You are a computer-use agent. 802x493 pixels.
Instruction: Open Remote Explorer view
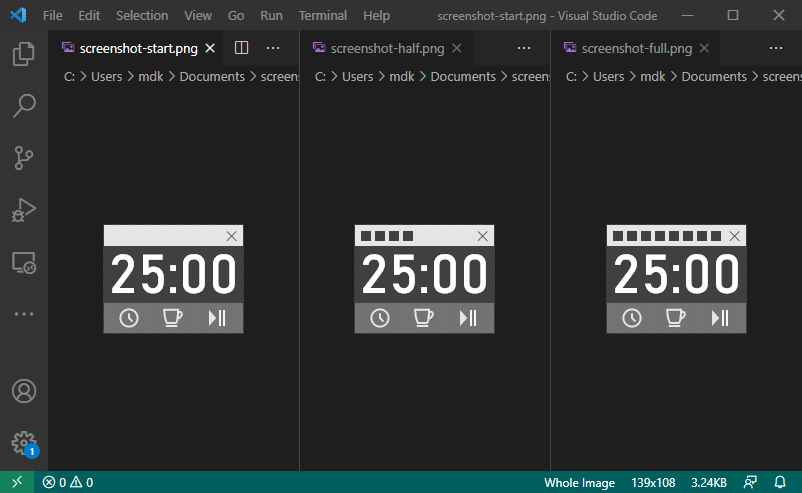click(x=24, y=262)
